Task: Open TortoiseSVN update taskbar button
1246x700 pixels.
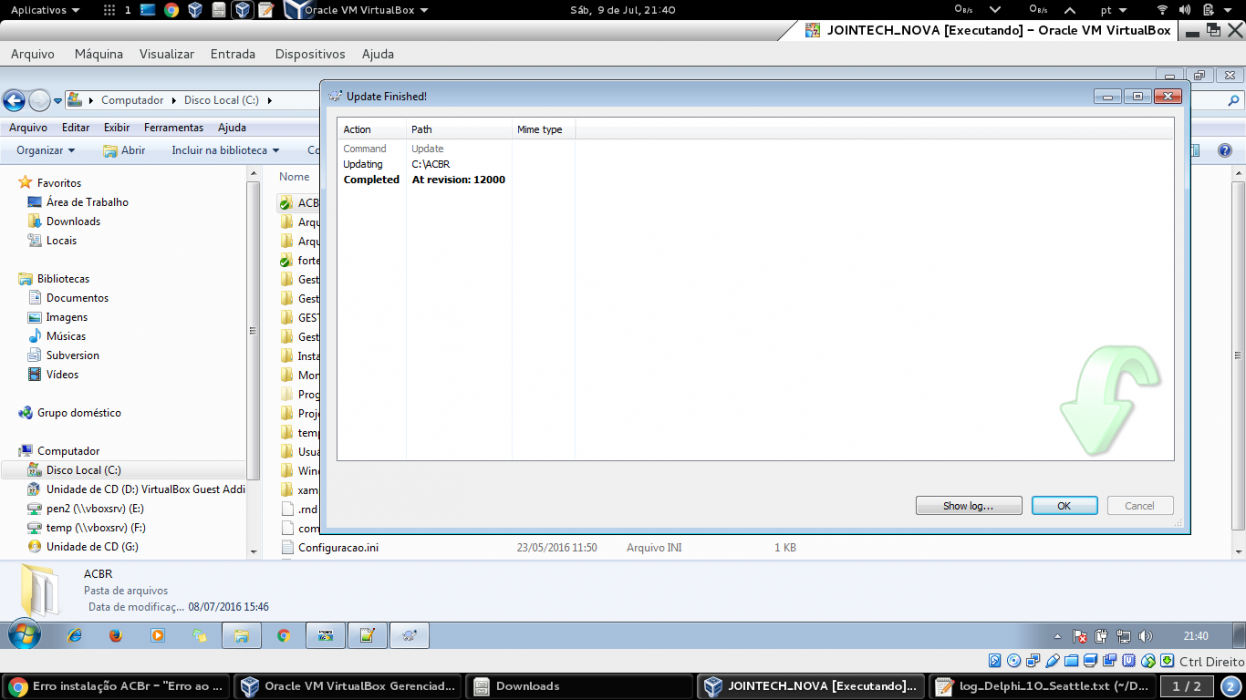Action: pyautogui.click(x=409, y=635)
